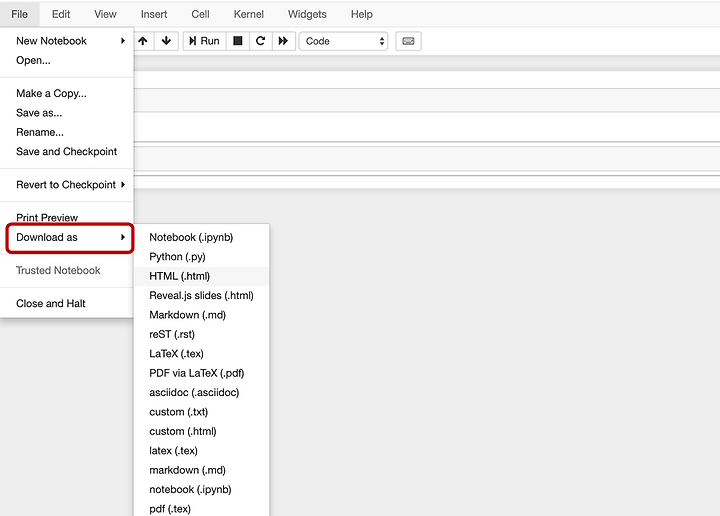Image resolution: width=720 pixels, height=516 pixels.
Task: Interrupt the kernel with stop icon
Action: pyautogui.click(x=238, y=41)
